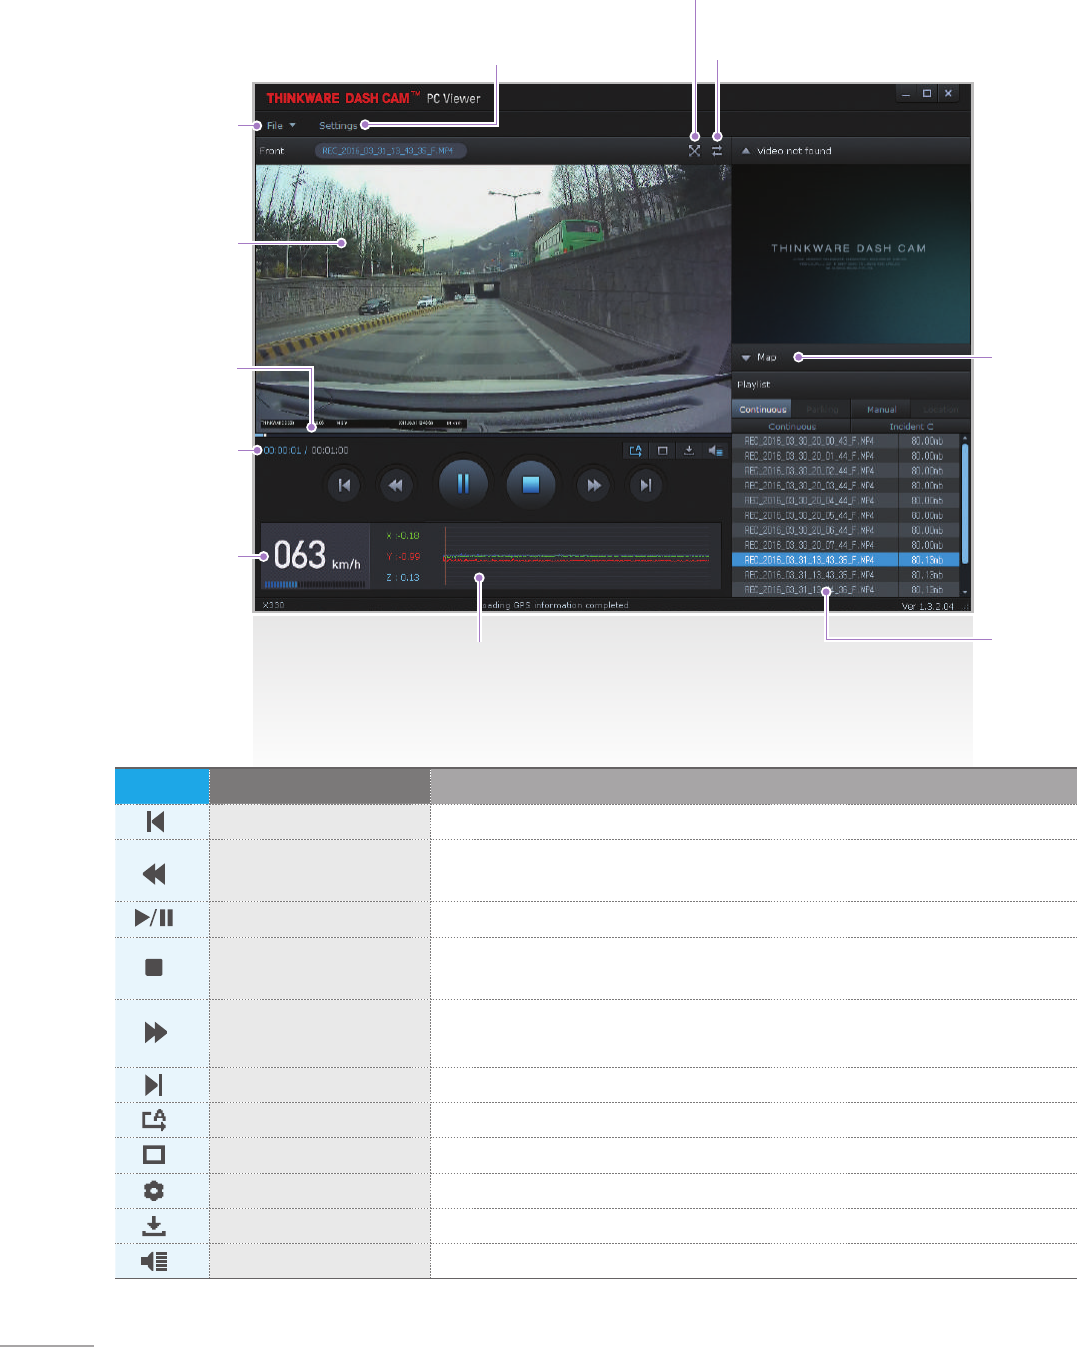The width and height of the screenshot is (1077, 1347).
Task: Click the rear view THINKWARE DASH CAM placeholder
Action: pos(851,254)
